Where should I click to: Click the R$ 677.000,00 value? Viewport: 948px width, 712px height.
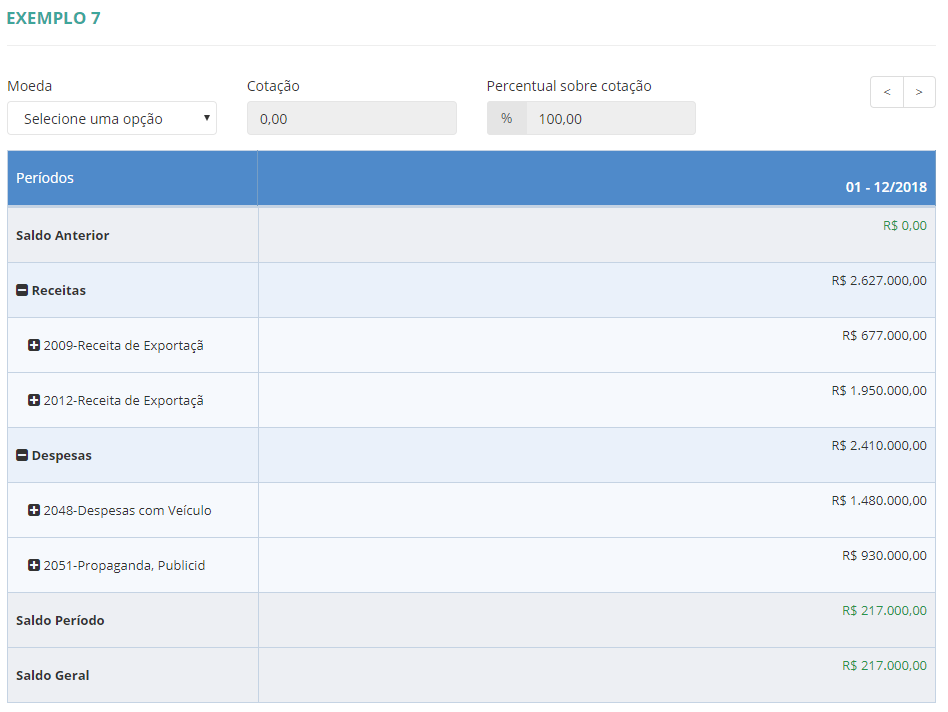pos(885,336)
